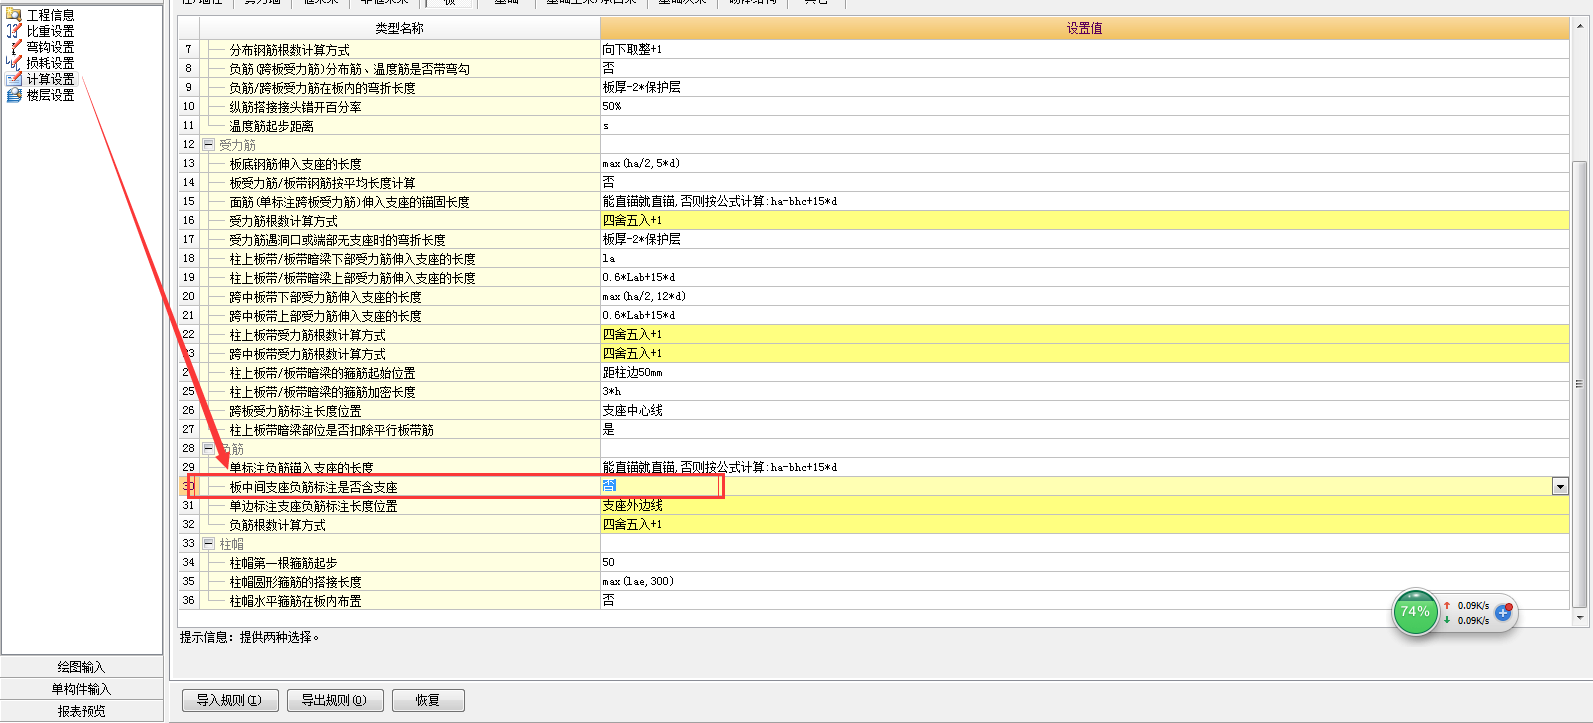Click value 3*h for 箍筋加密长度
This screenshot has width=1593, height=723.
pos(612,391)
